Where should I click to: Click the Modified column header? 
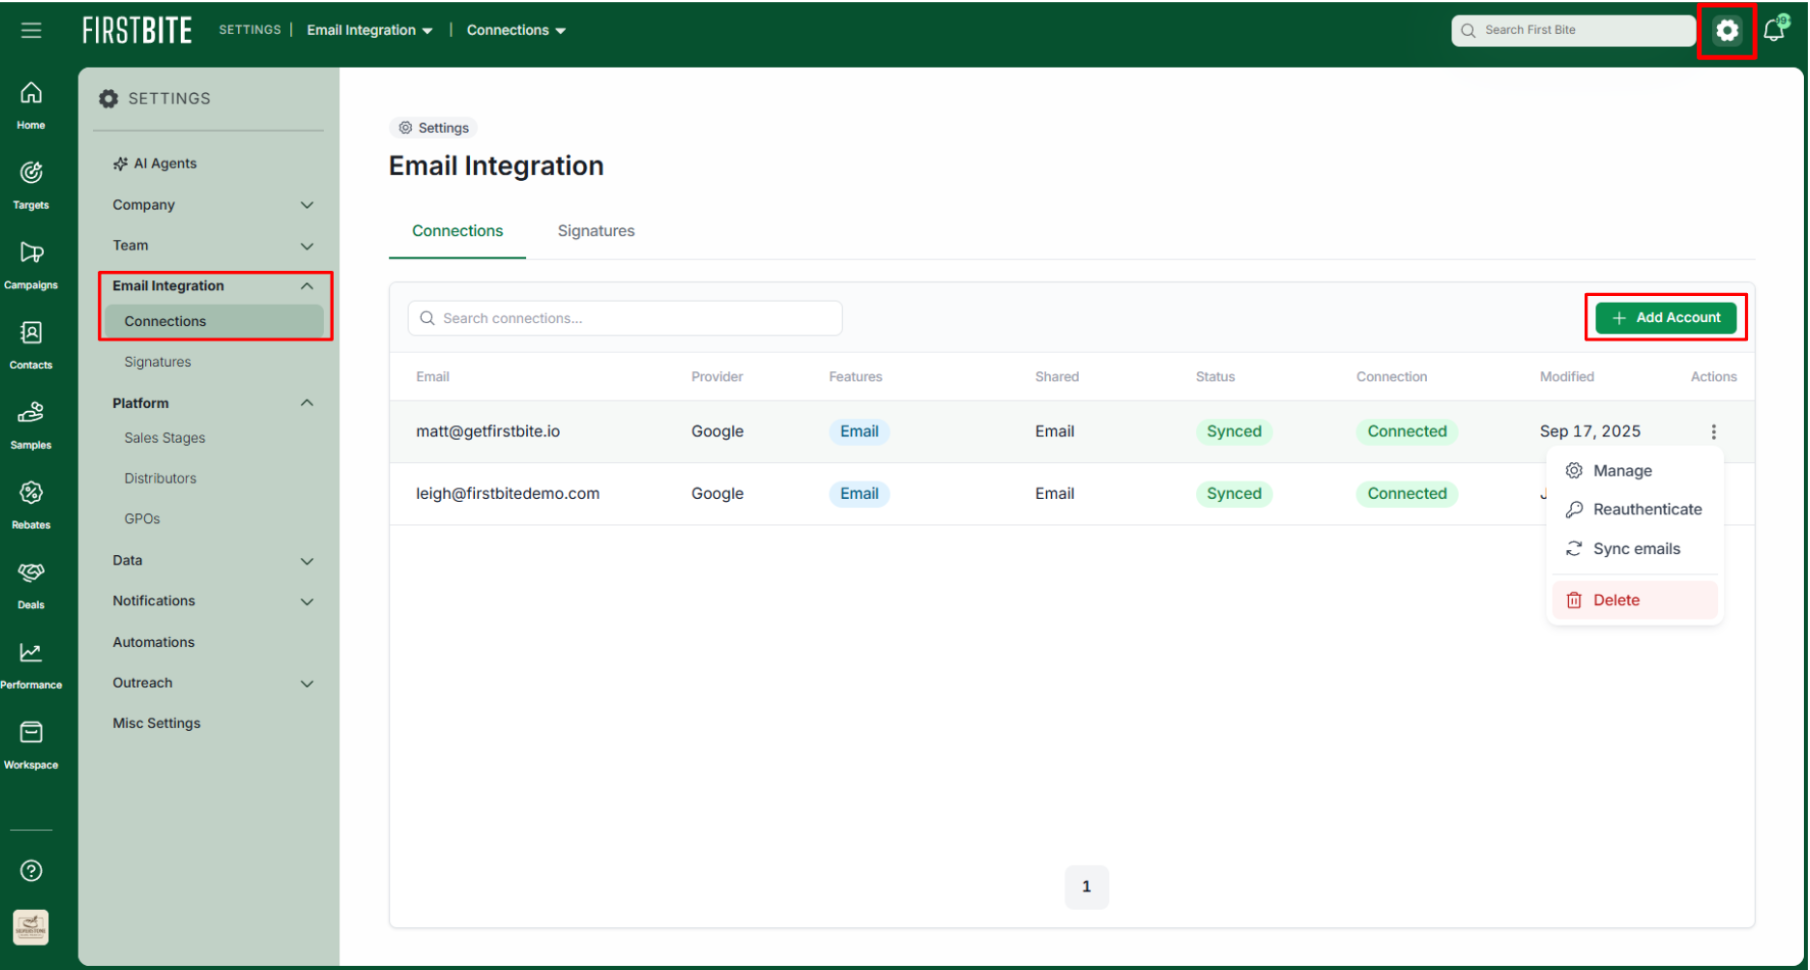tap(1567, 377)
